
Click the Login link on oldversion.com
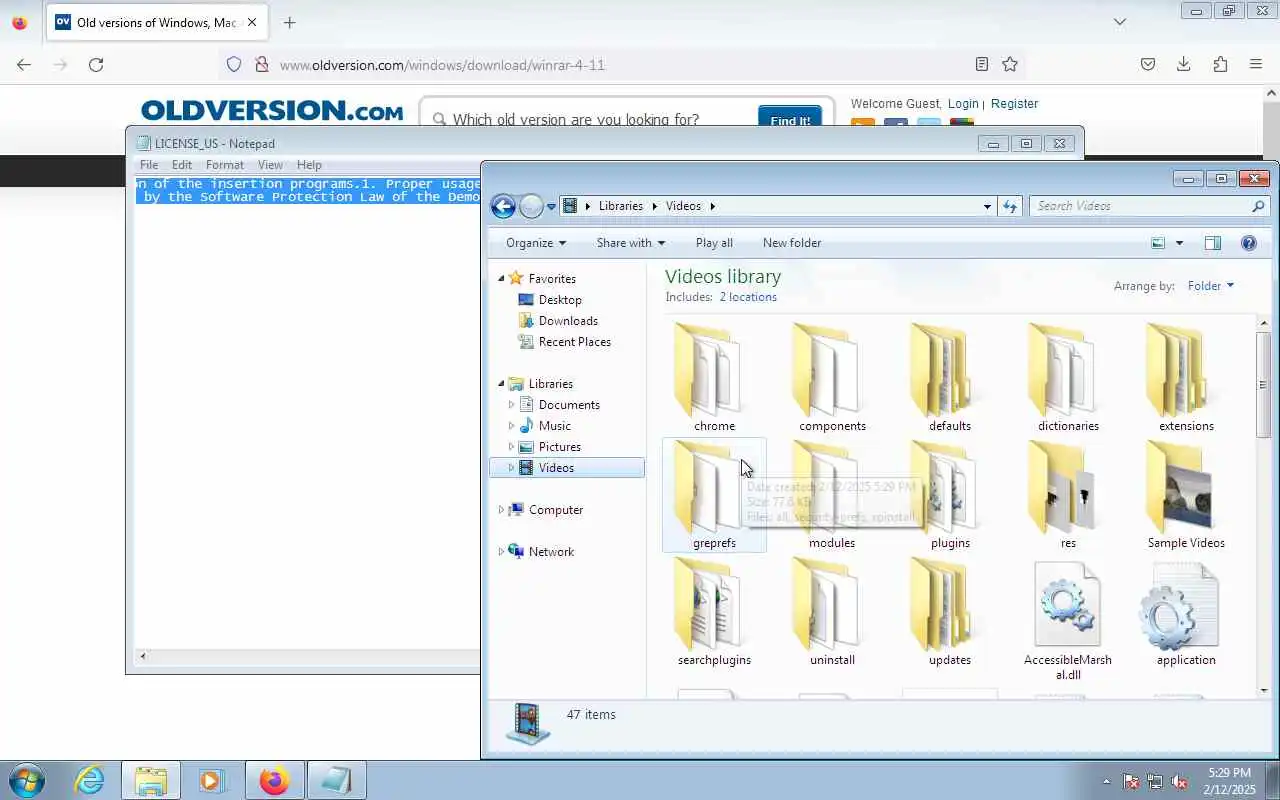(x=963, y=104)
